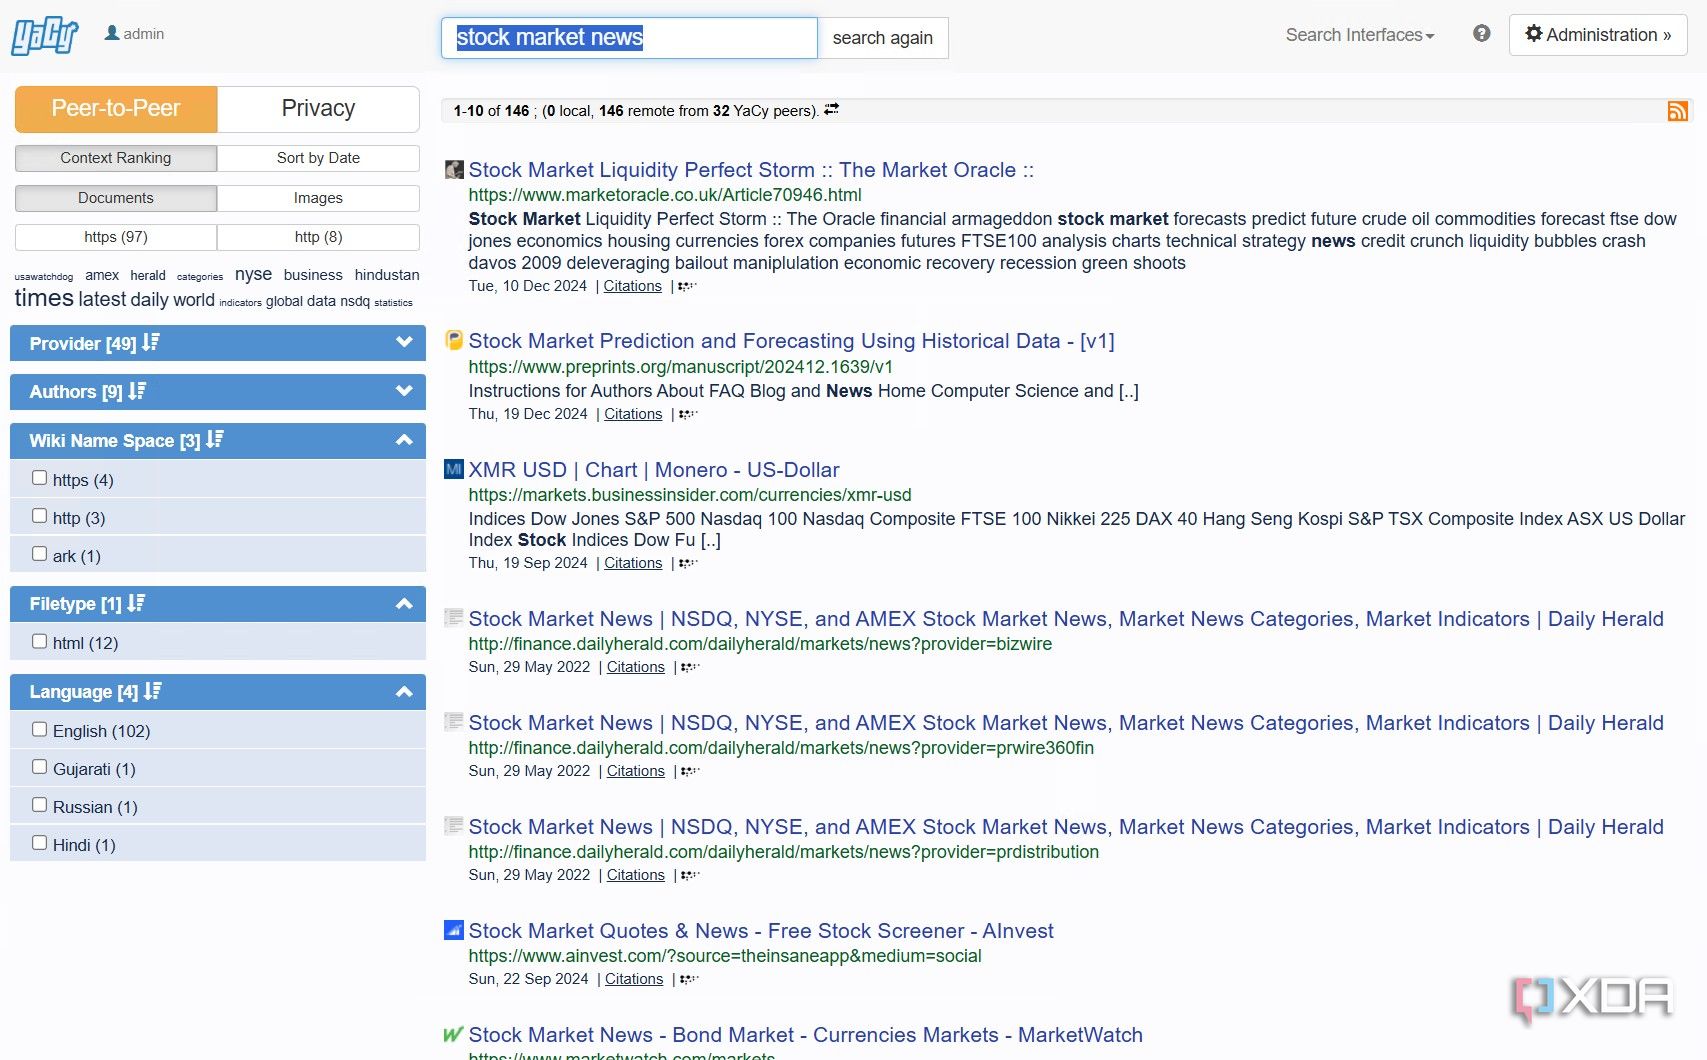The image size is (1707, 1060).
Task: Click the admin user icon
Action: pos(112,33)
